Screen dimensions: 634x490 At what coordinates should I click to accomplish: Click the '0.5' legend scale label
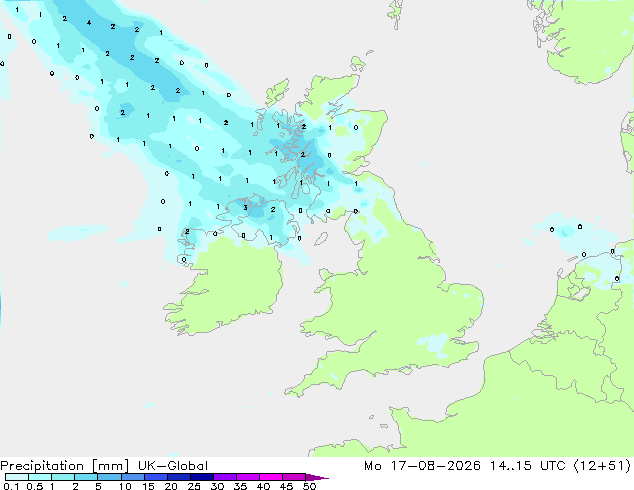35,486
